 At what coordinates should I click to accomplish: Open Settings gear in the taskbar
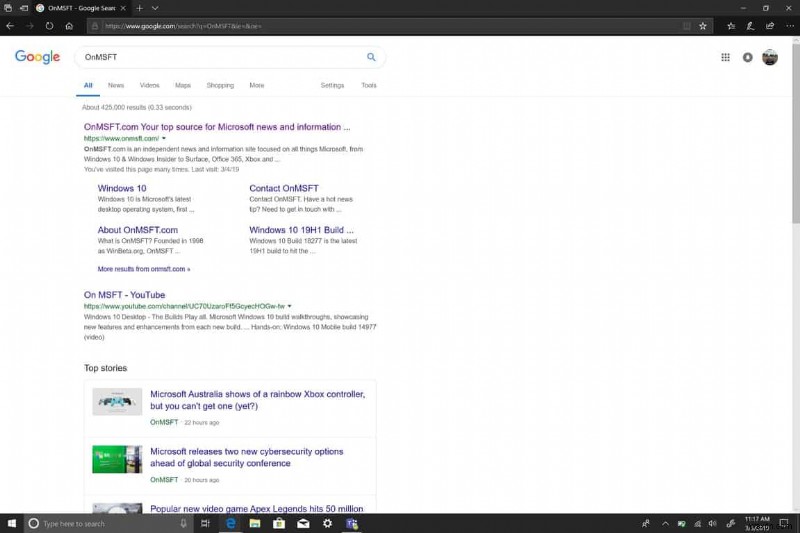click(x=328, y=523)
